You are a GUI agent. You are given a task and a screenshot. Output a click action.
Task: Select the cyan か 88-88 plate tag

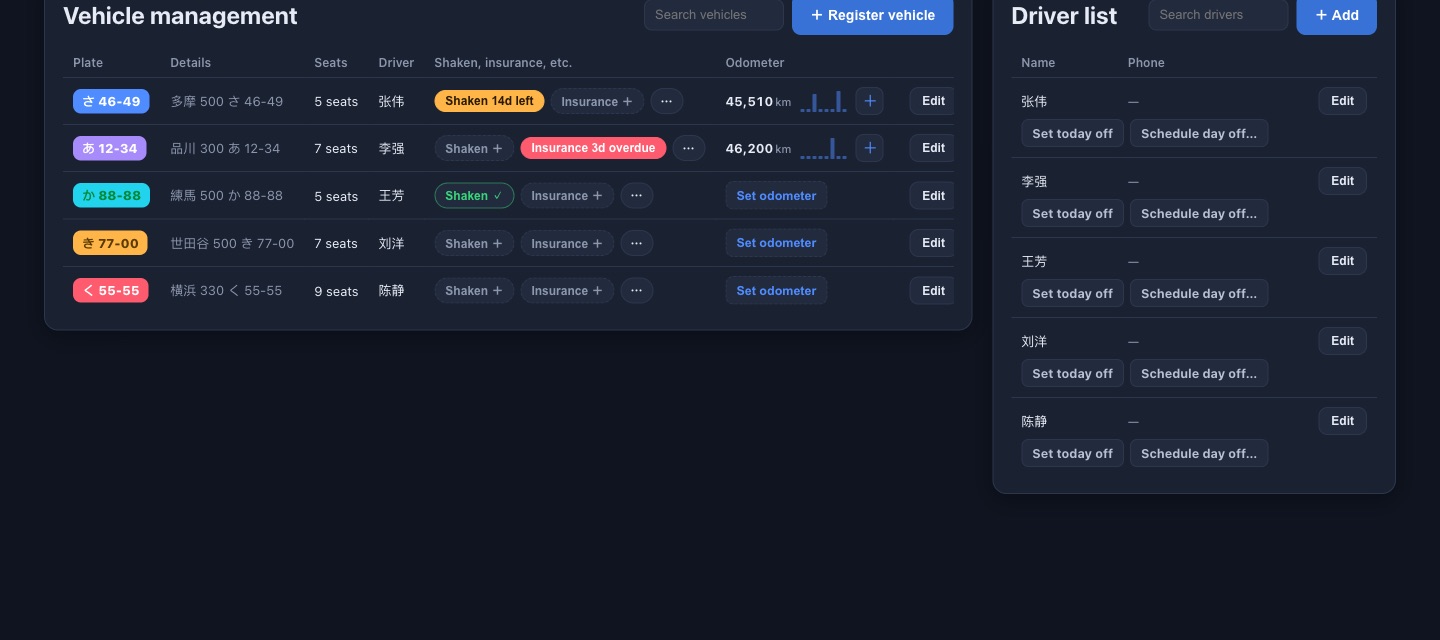pyautogui.click(x=111, y=196)
